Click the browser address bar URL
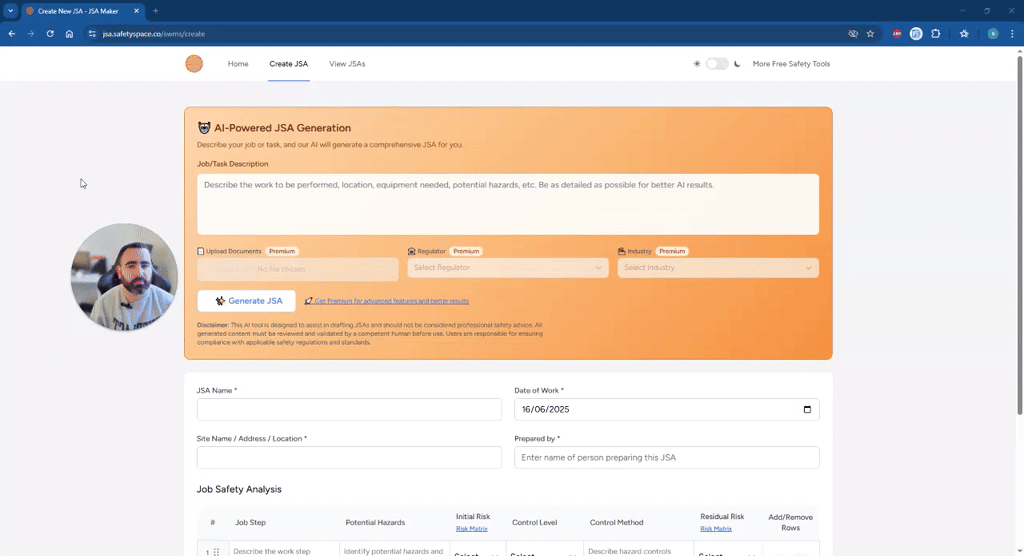 point(153,34)
